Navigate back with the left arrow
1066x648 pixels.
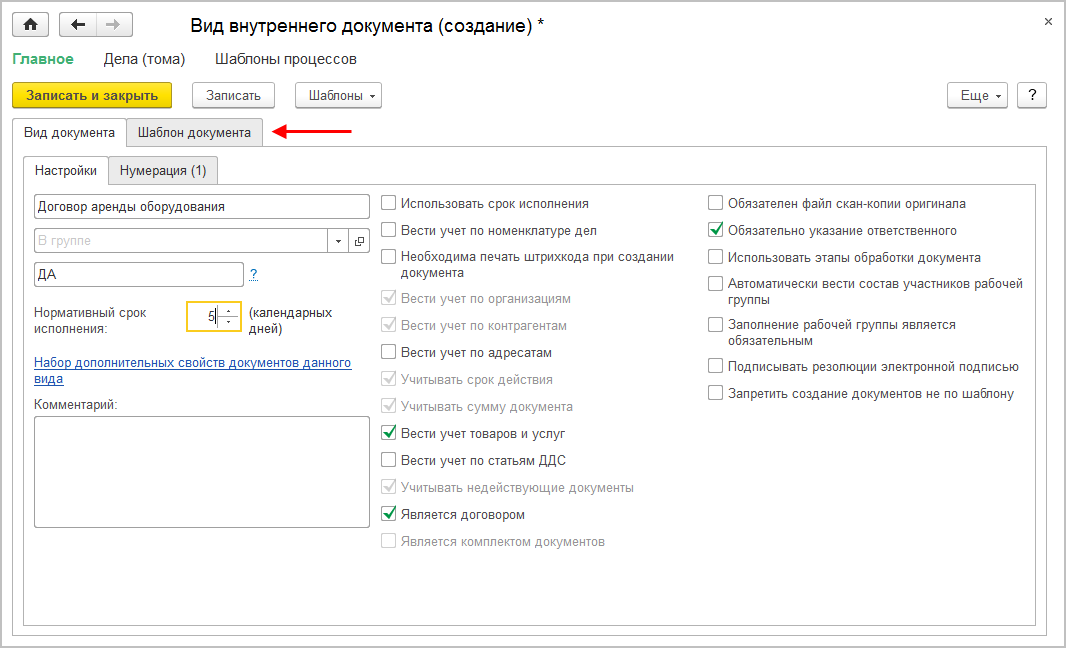click(x=78, y=25)
